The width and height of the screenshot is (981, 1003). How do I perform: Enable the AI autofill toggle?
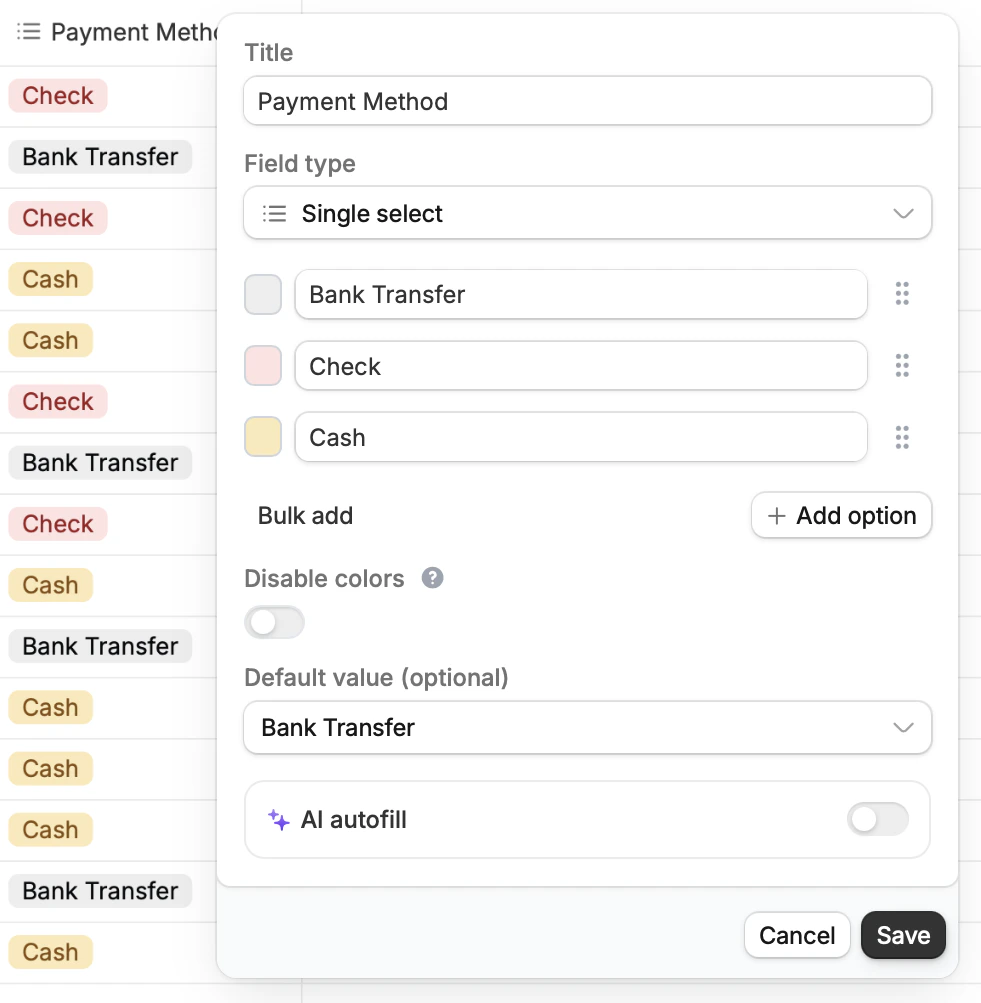877,819
